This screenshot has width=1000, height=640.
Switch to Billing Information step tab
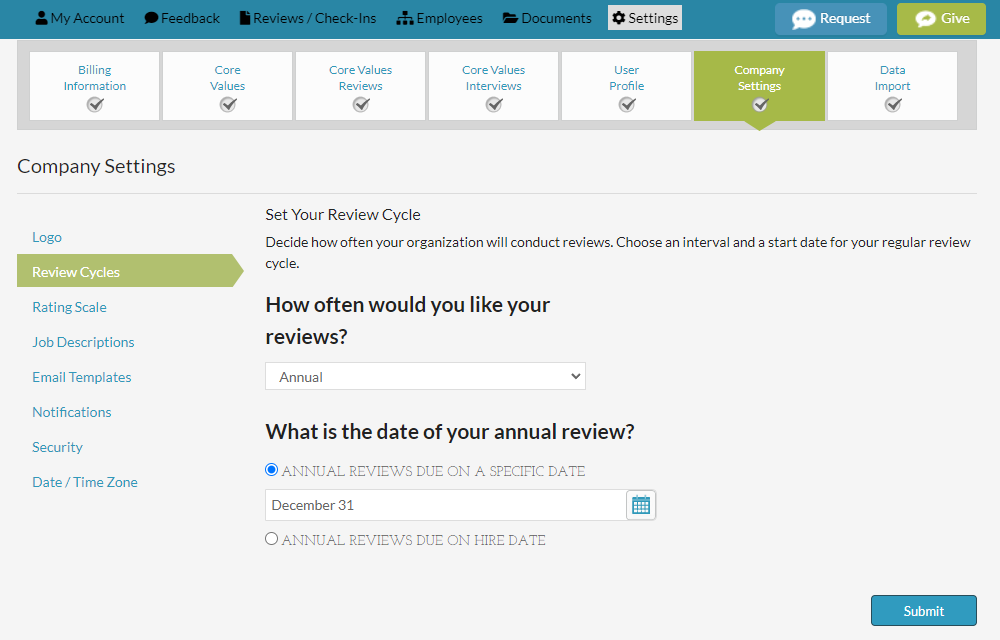[x=94, y=86]
